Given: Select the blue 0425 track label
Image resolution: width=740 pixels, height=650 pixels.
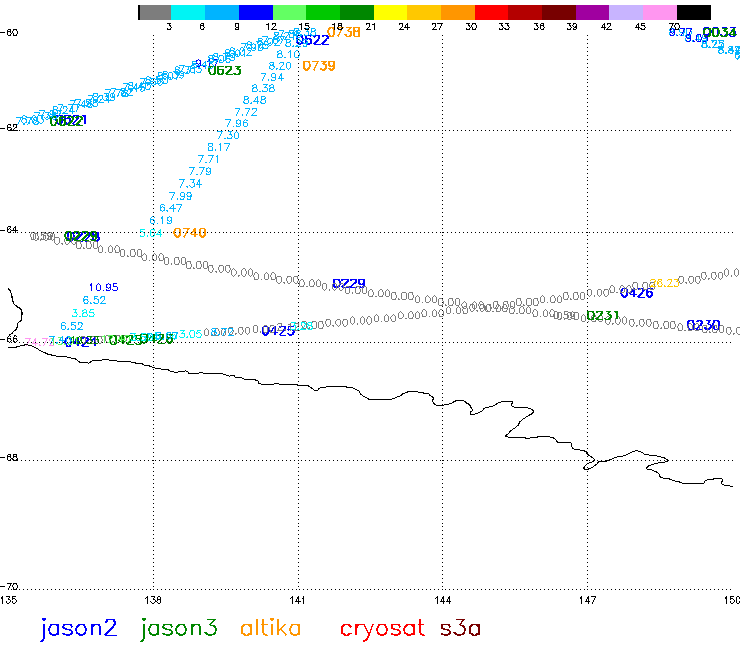Looking at the screenshot, I should point(278,331).
